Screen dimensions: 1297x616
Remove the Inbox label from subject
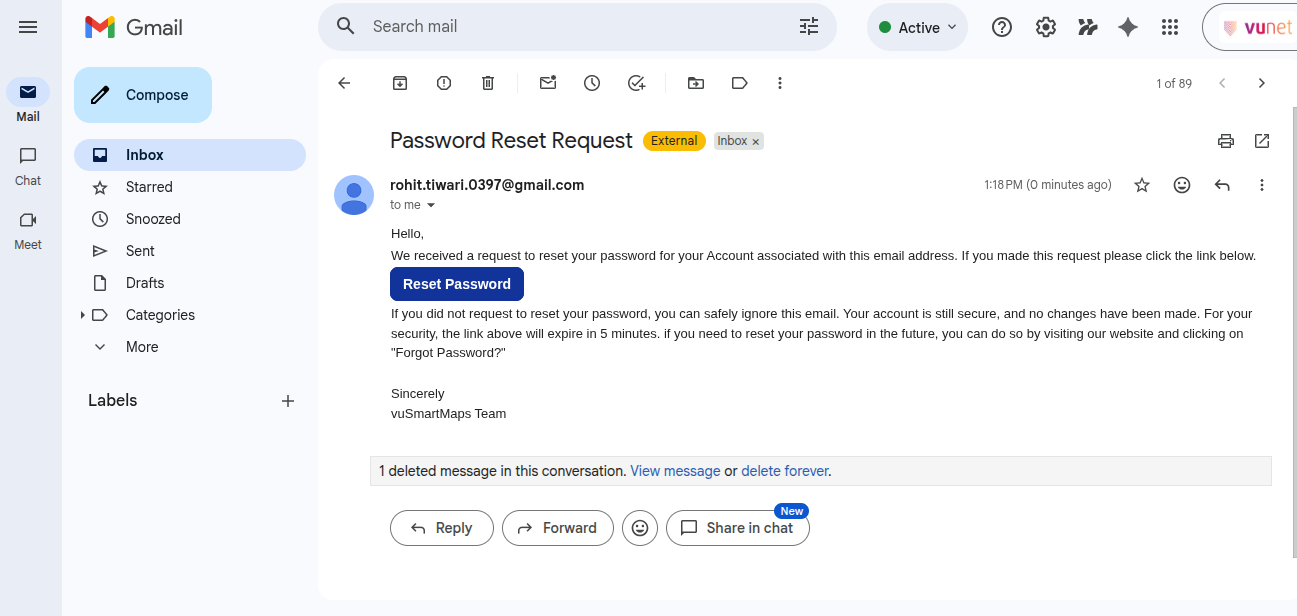point(756,142)
